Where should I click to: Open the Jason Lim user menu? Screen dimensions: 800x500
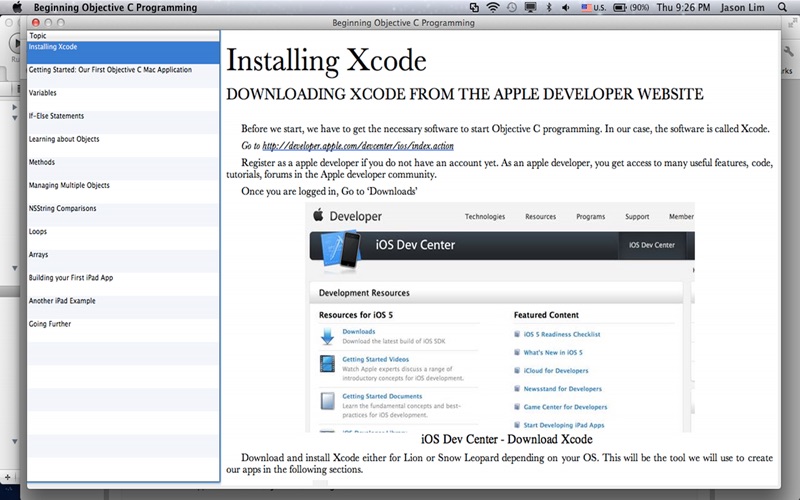click(x=742, y=7)
